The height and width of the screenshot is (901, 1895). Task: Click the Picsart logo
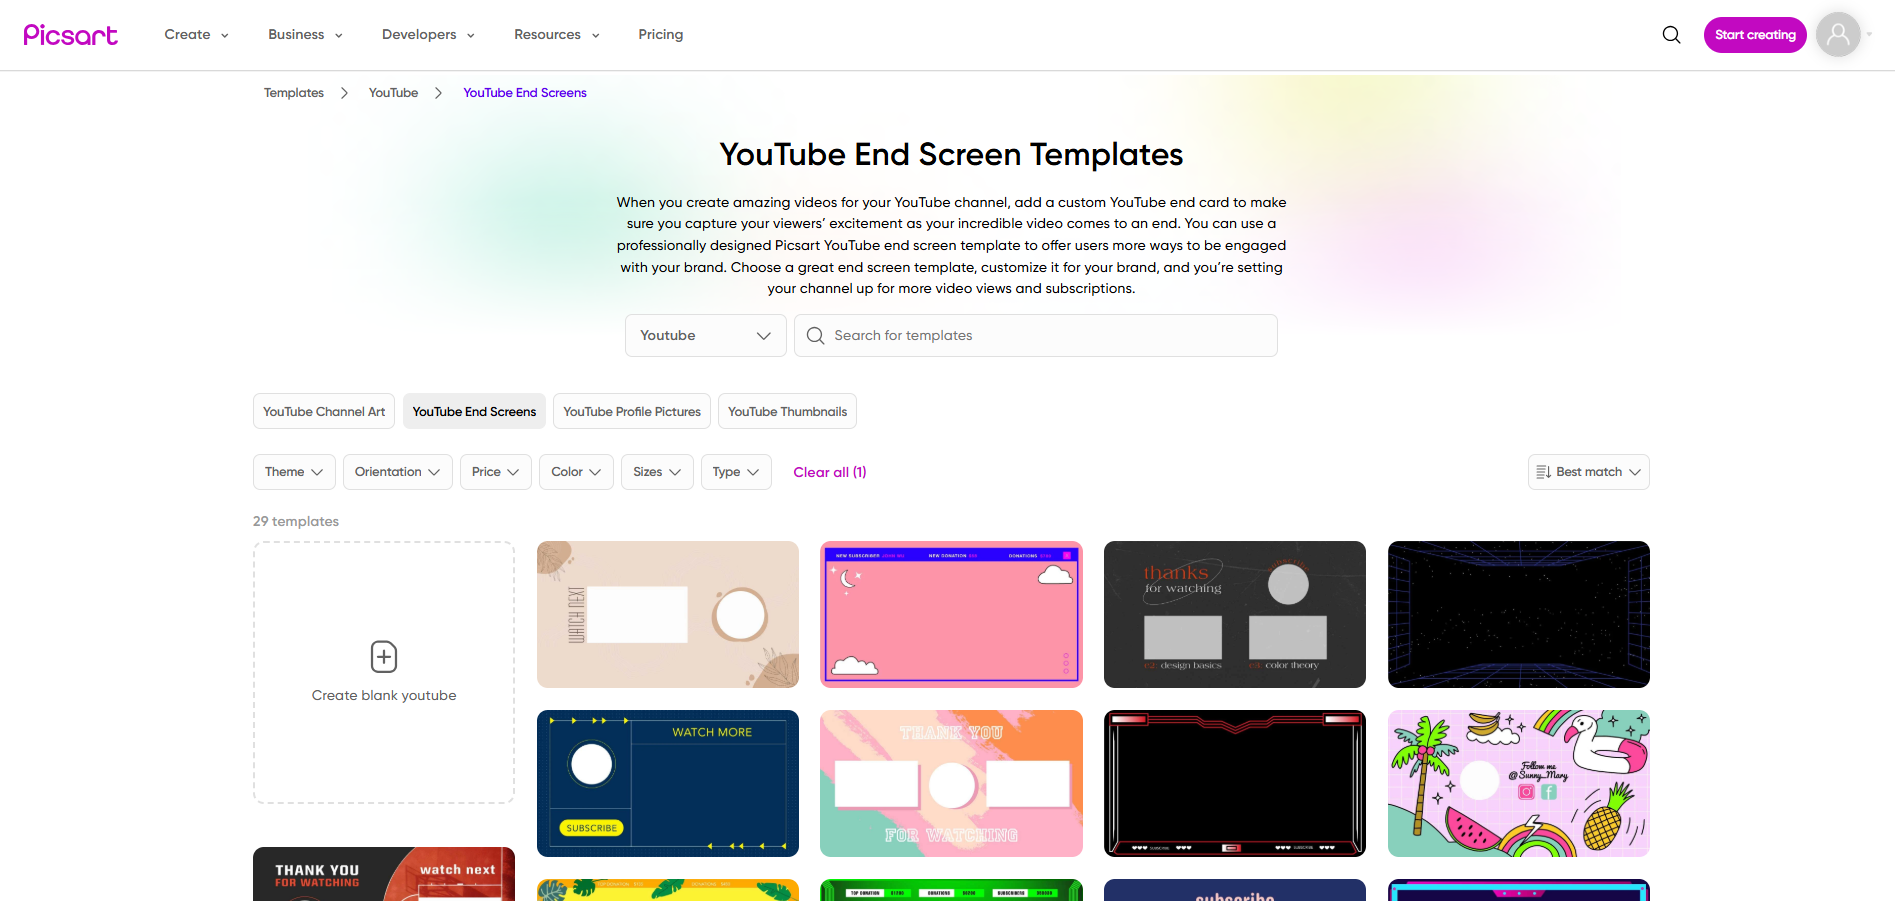coord(70,34)
